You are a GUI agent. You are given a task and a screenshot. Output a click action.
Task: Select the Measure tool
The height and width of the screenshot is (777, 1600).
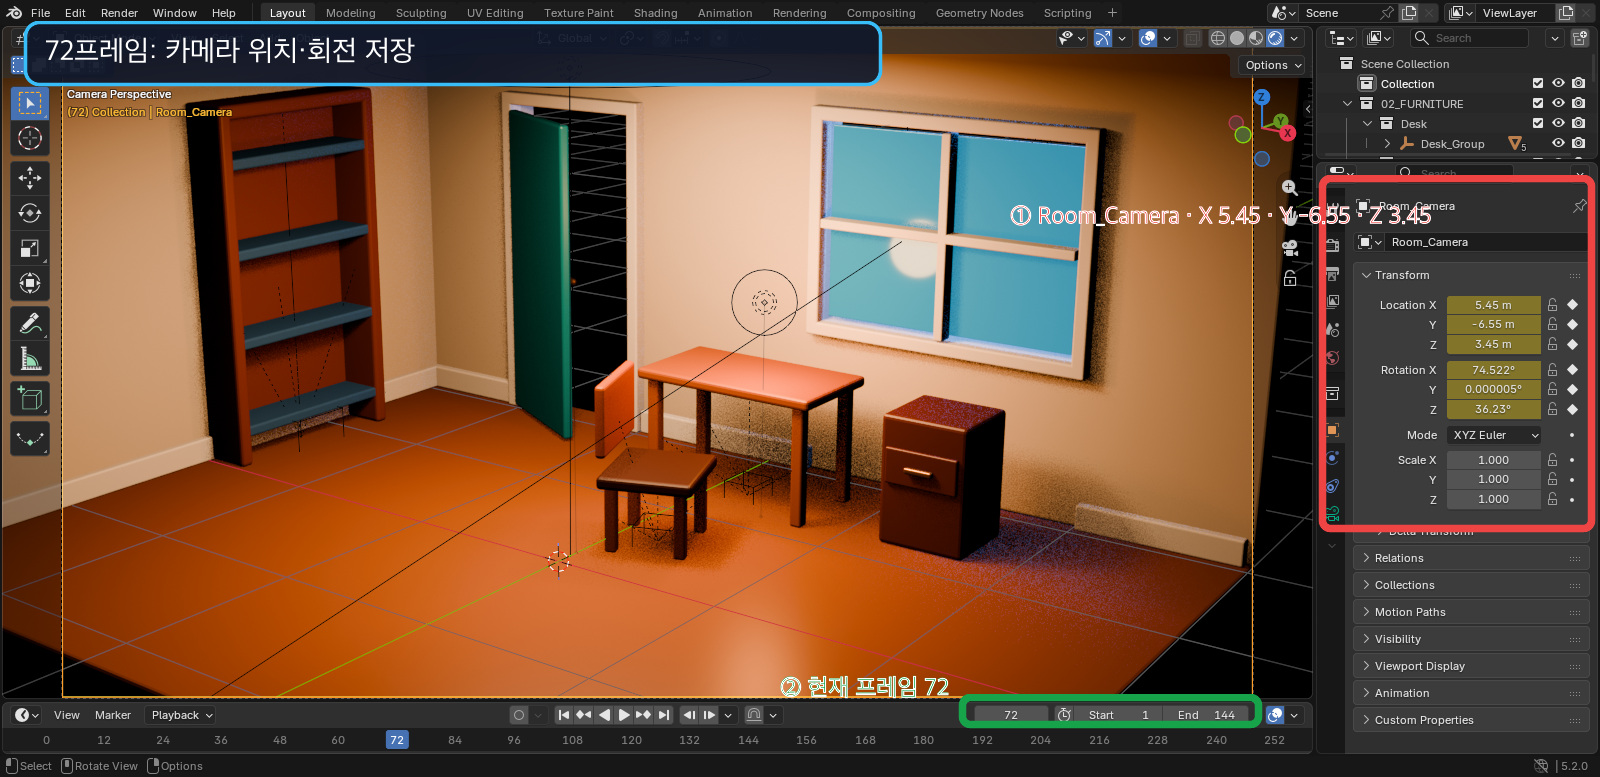[x=30, y=358]
